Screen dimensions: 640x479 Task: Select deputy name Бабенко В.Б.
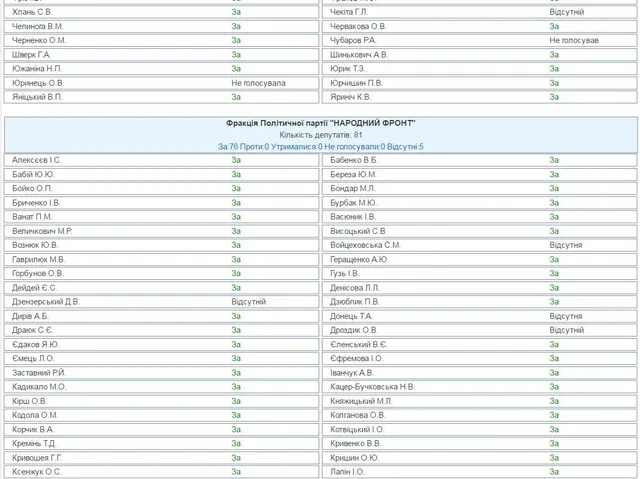[x=355, y=160]
